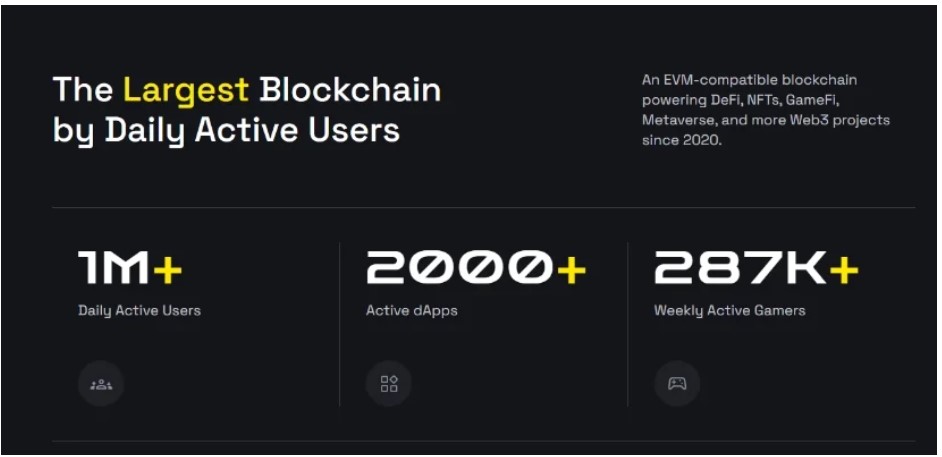This screenshot has width=942, height=457.
Task: Click the 'Metaverse, and more Web3 projects' line
Action: click(766, 120)
